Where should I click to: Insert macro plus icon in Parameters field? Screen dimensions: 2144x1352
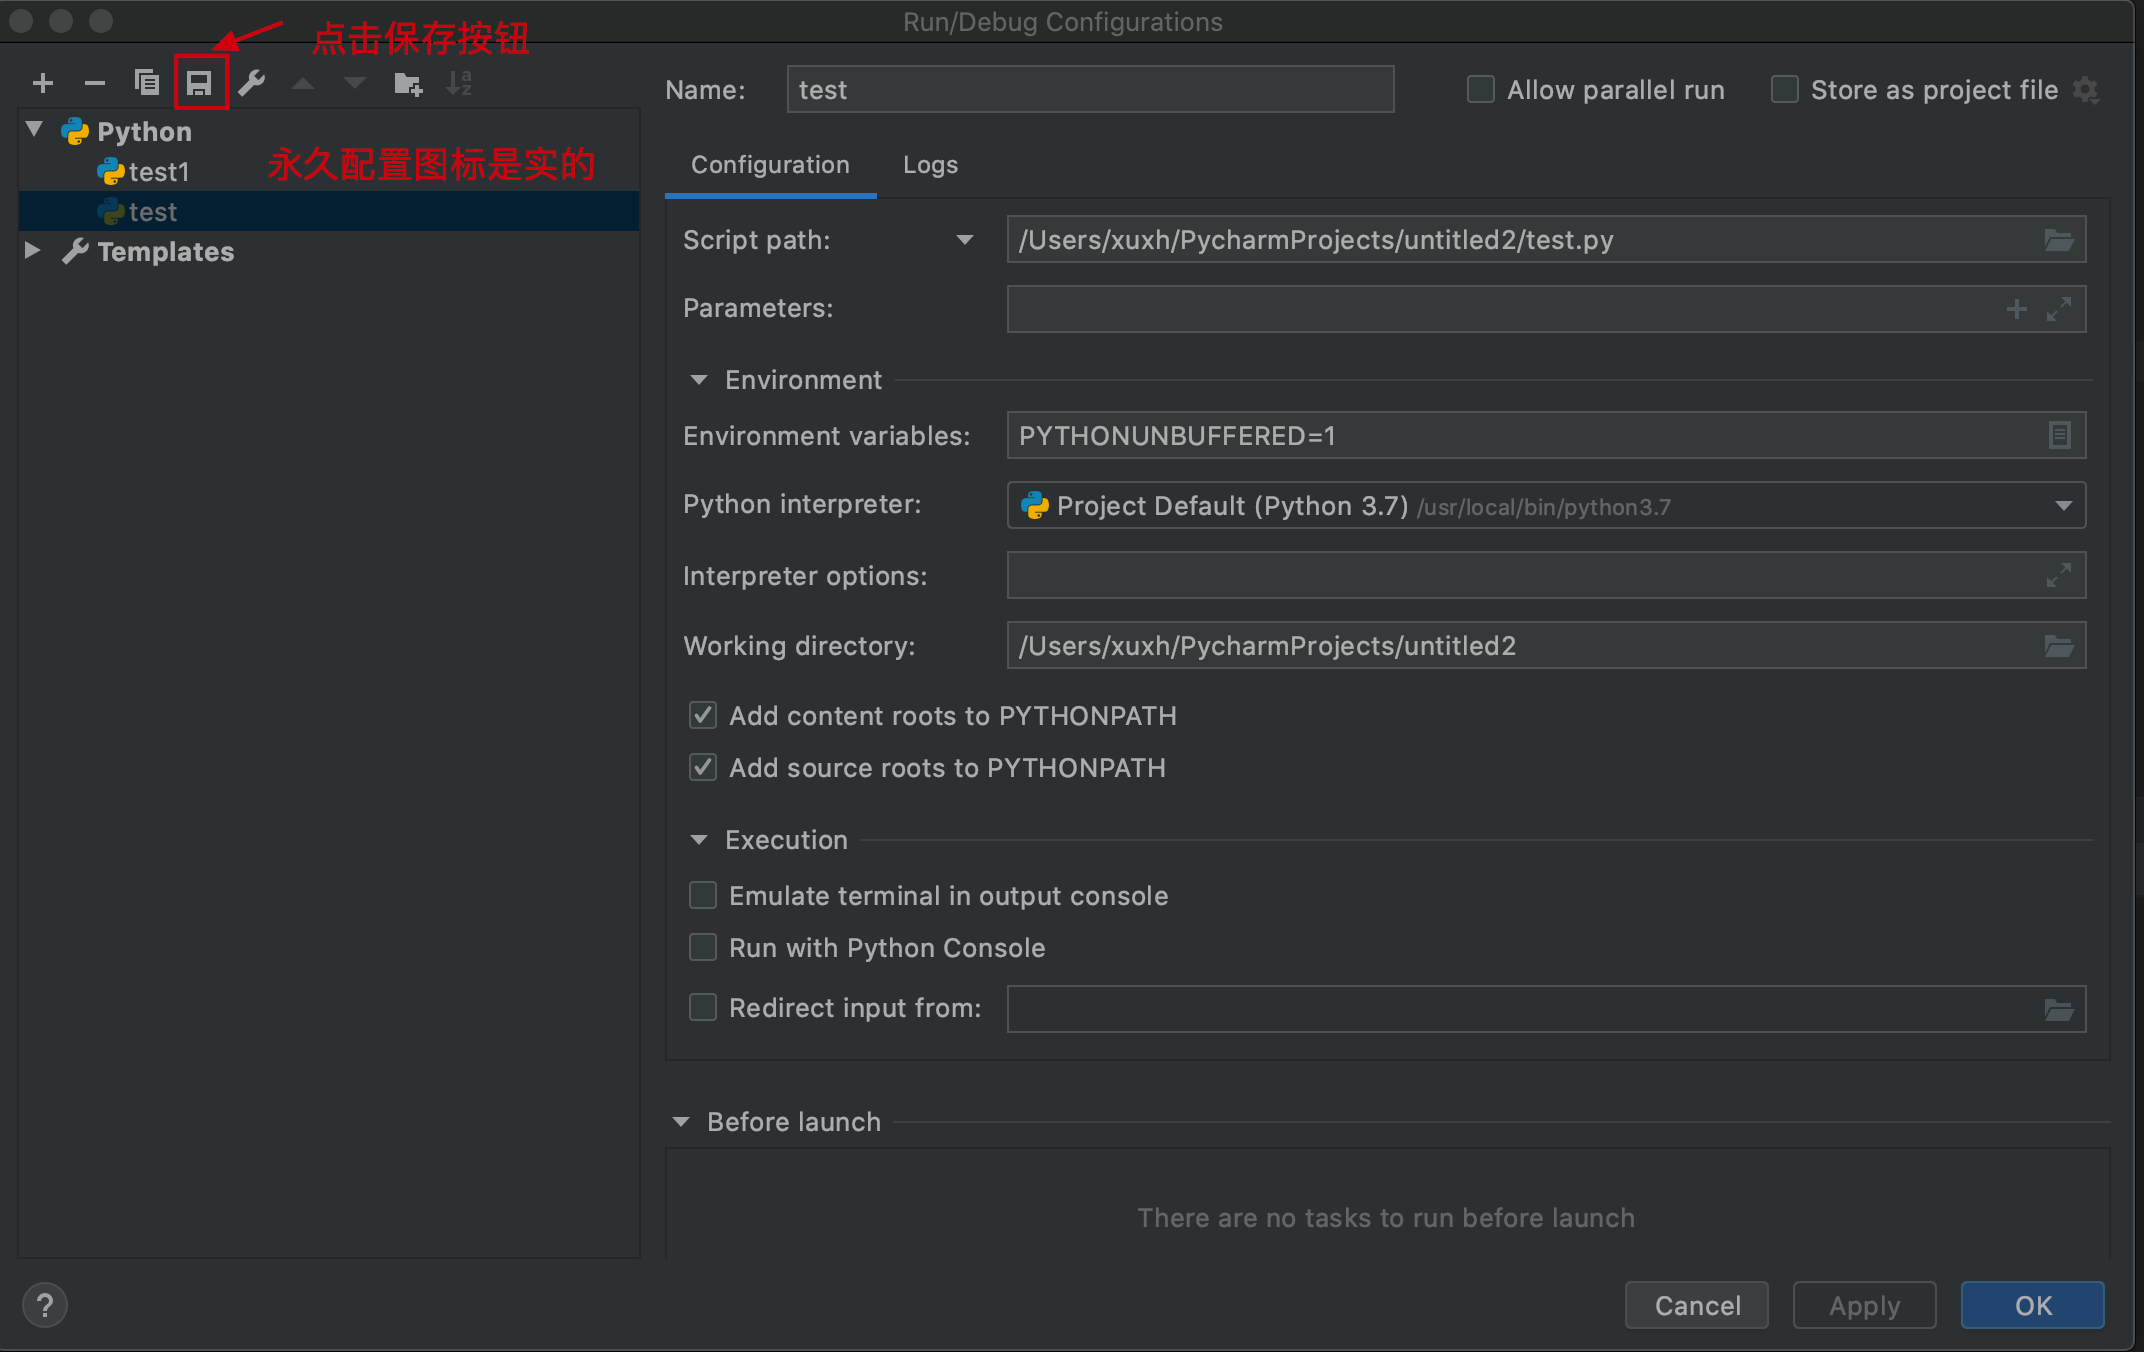click(x=2017, y=309)
